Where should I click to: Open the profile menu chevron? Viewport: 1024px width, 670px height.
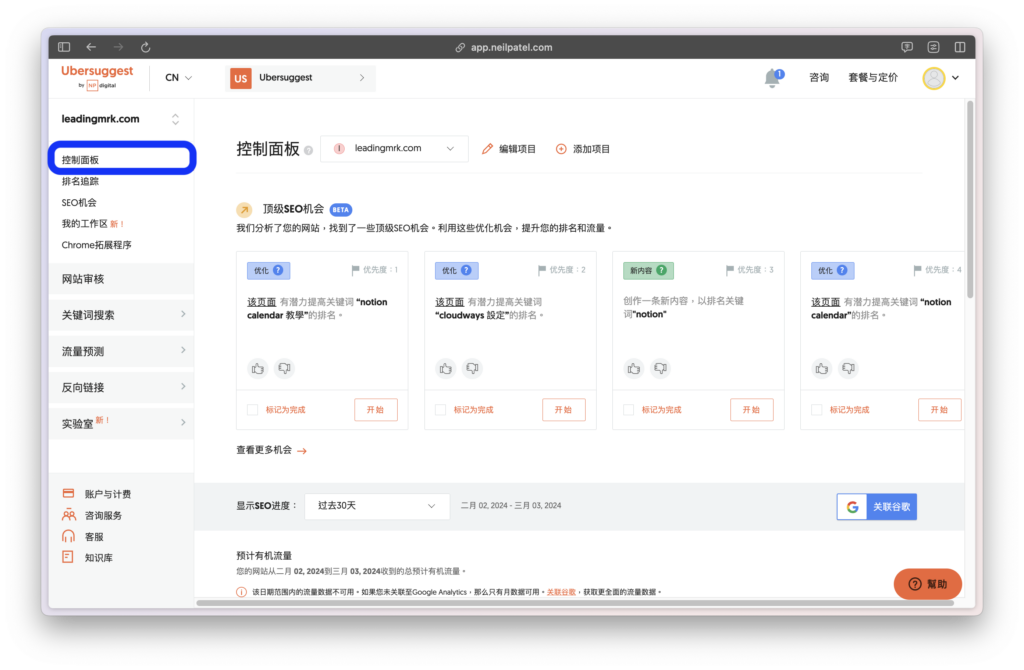pyautogui.click(x=955, y=78)
